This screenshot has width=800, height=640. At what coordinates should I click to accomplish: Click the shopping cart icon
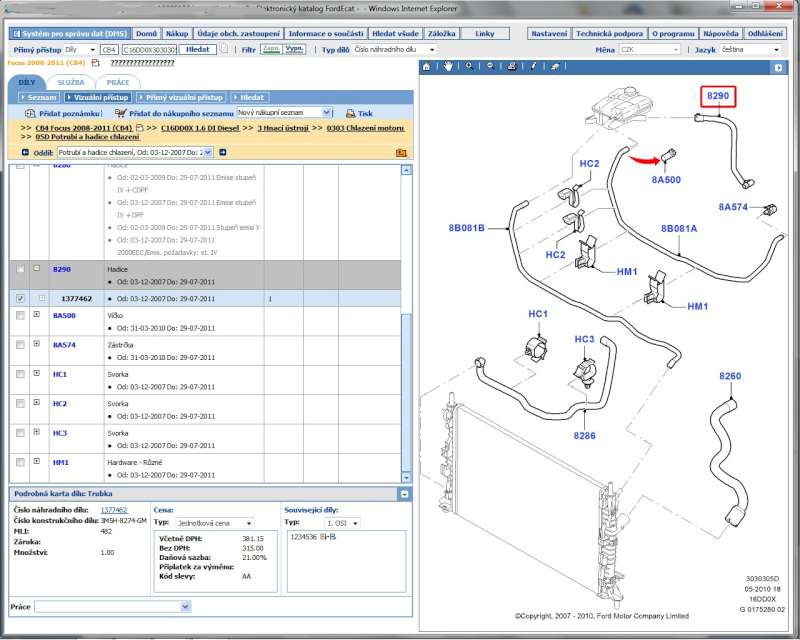(x=120, y=114)
